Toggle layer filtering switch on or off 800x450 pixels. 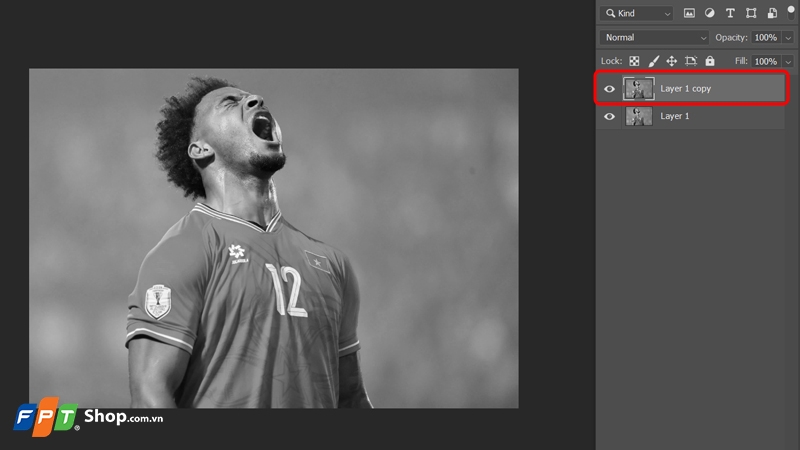click(x=791, y=13)
